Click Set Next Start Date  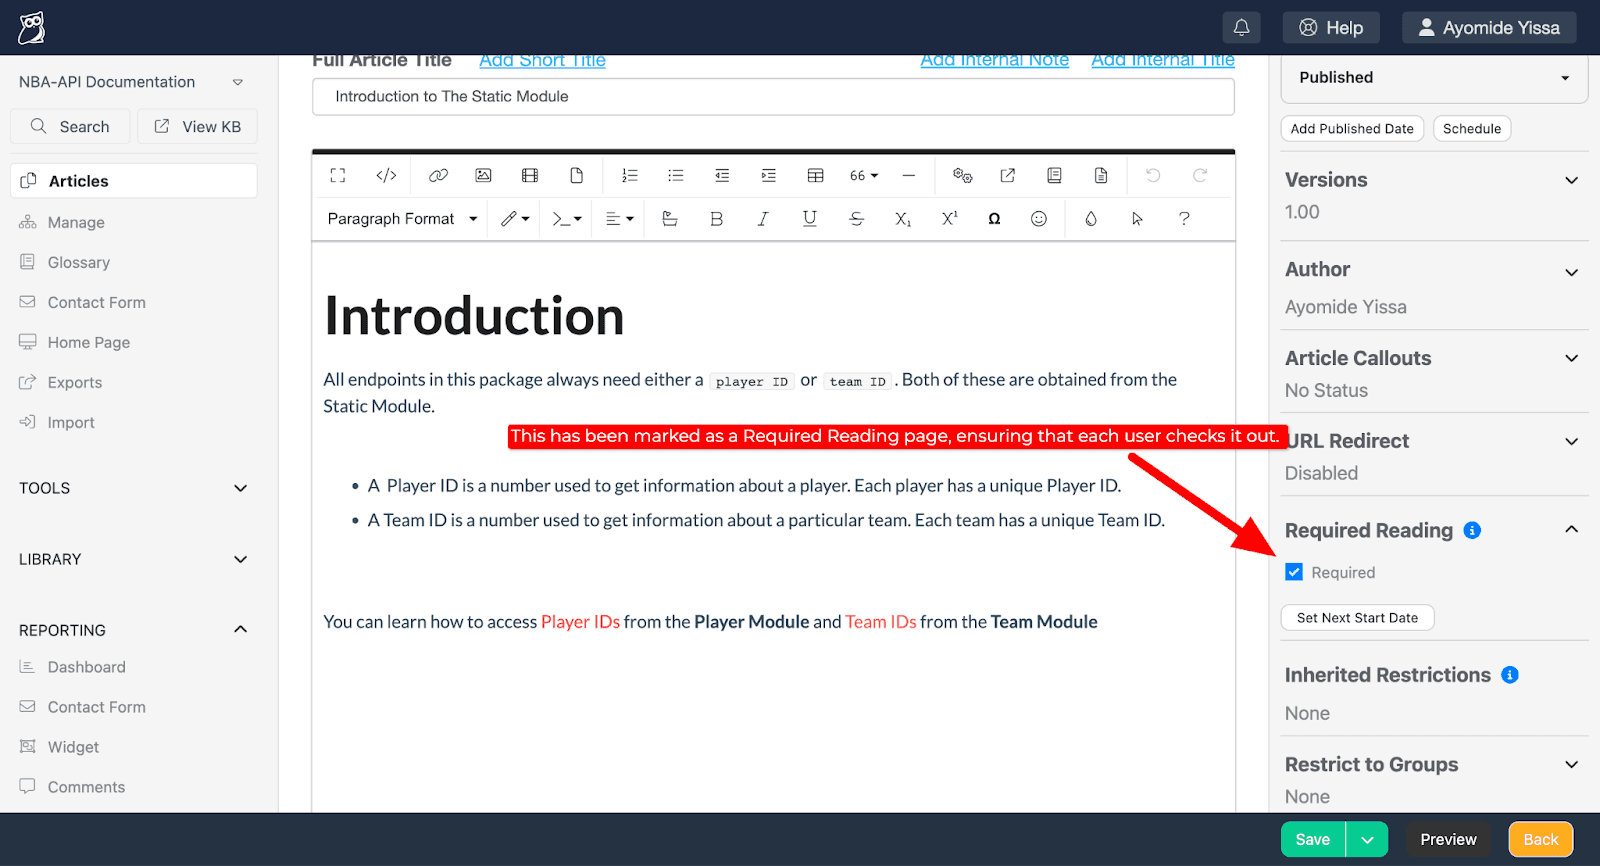(x=1357, y=618)
